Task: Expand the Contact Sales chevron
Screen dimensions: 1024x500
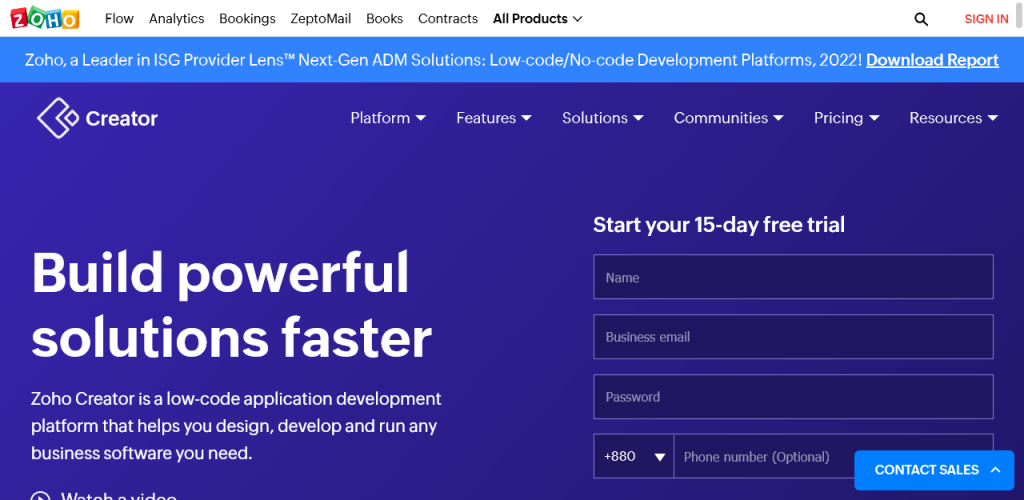Action: point(995,469)
